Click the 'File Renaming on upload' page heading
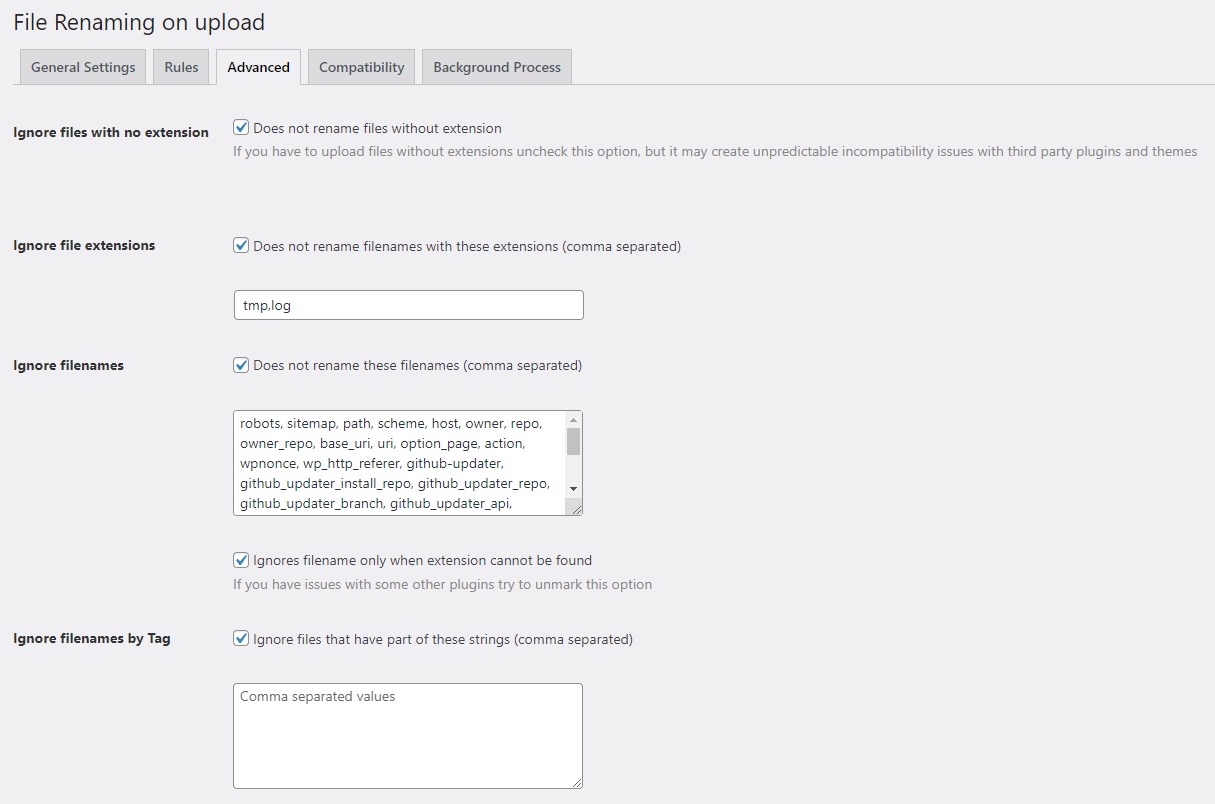The height and width of the screenshot is (804, 1215). [138, 22]
